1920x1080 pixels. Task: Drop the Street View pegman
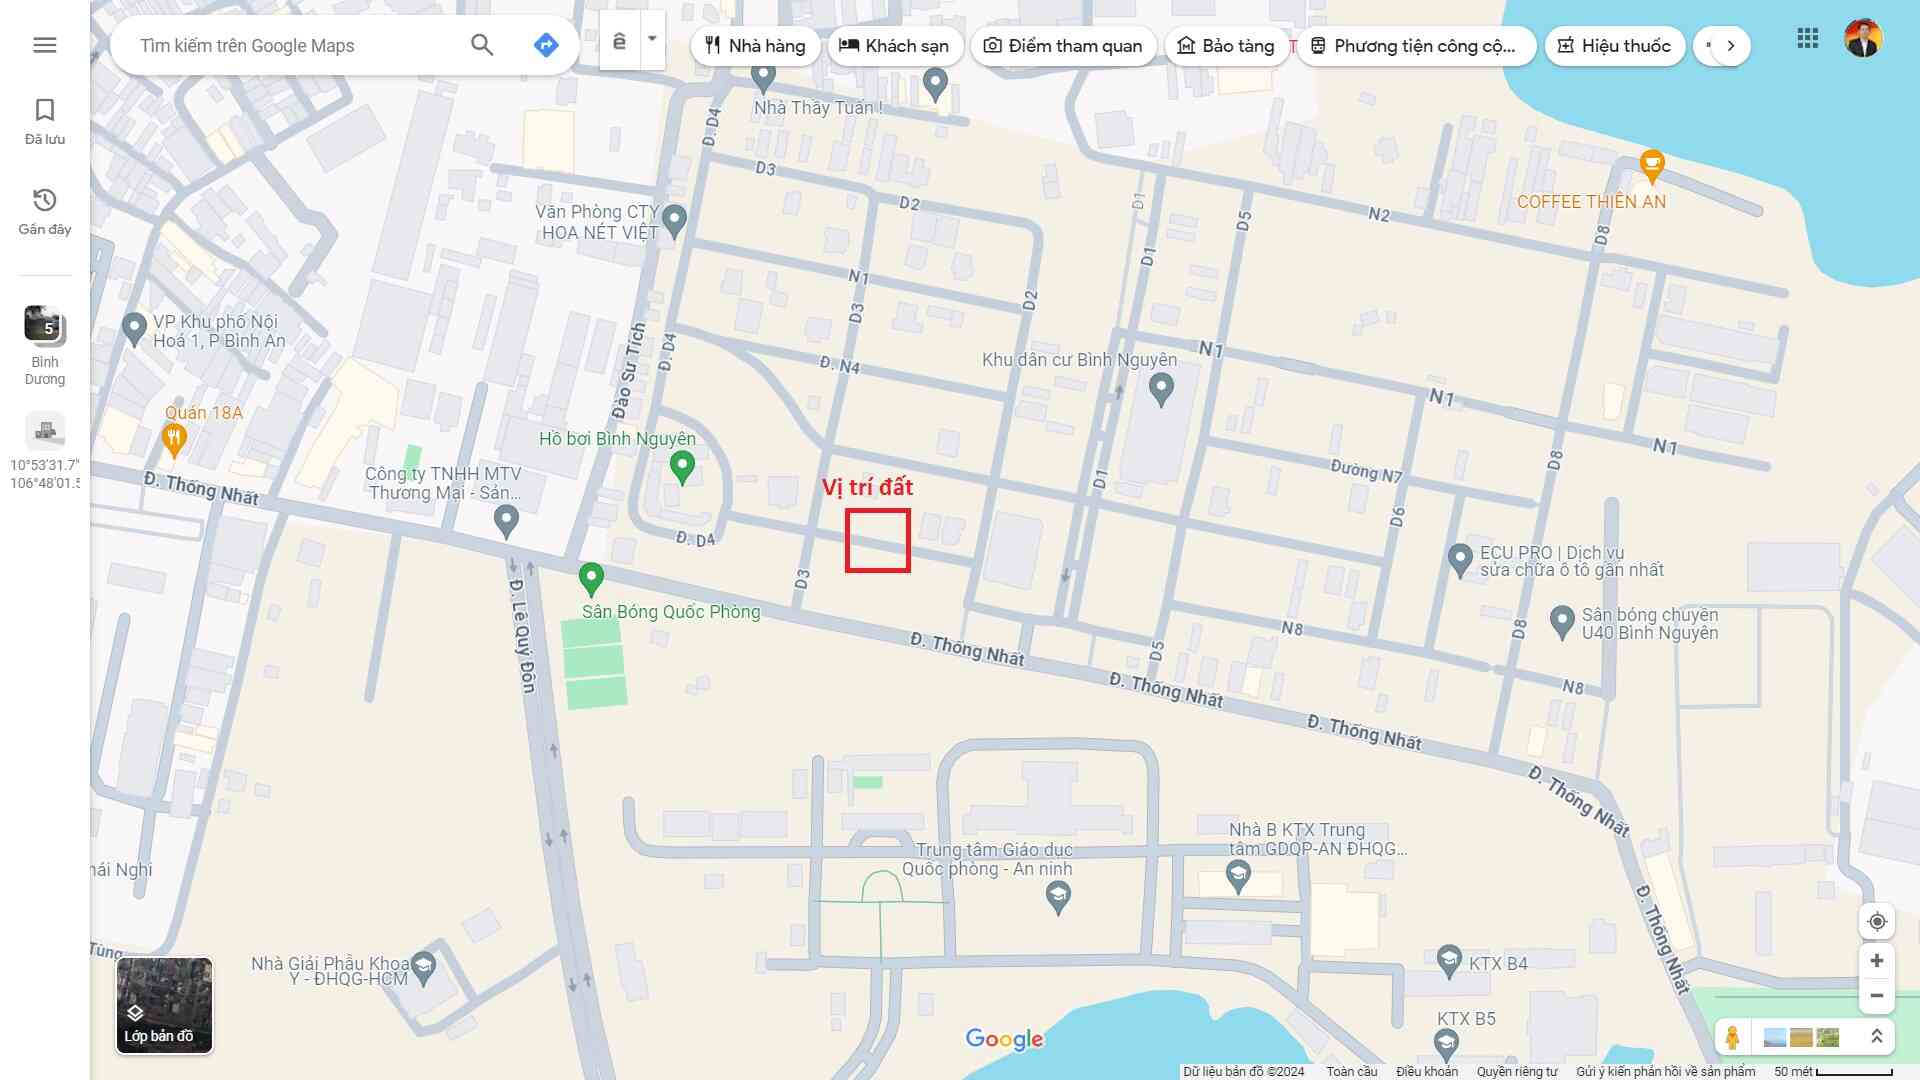pos(1732,1037)
